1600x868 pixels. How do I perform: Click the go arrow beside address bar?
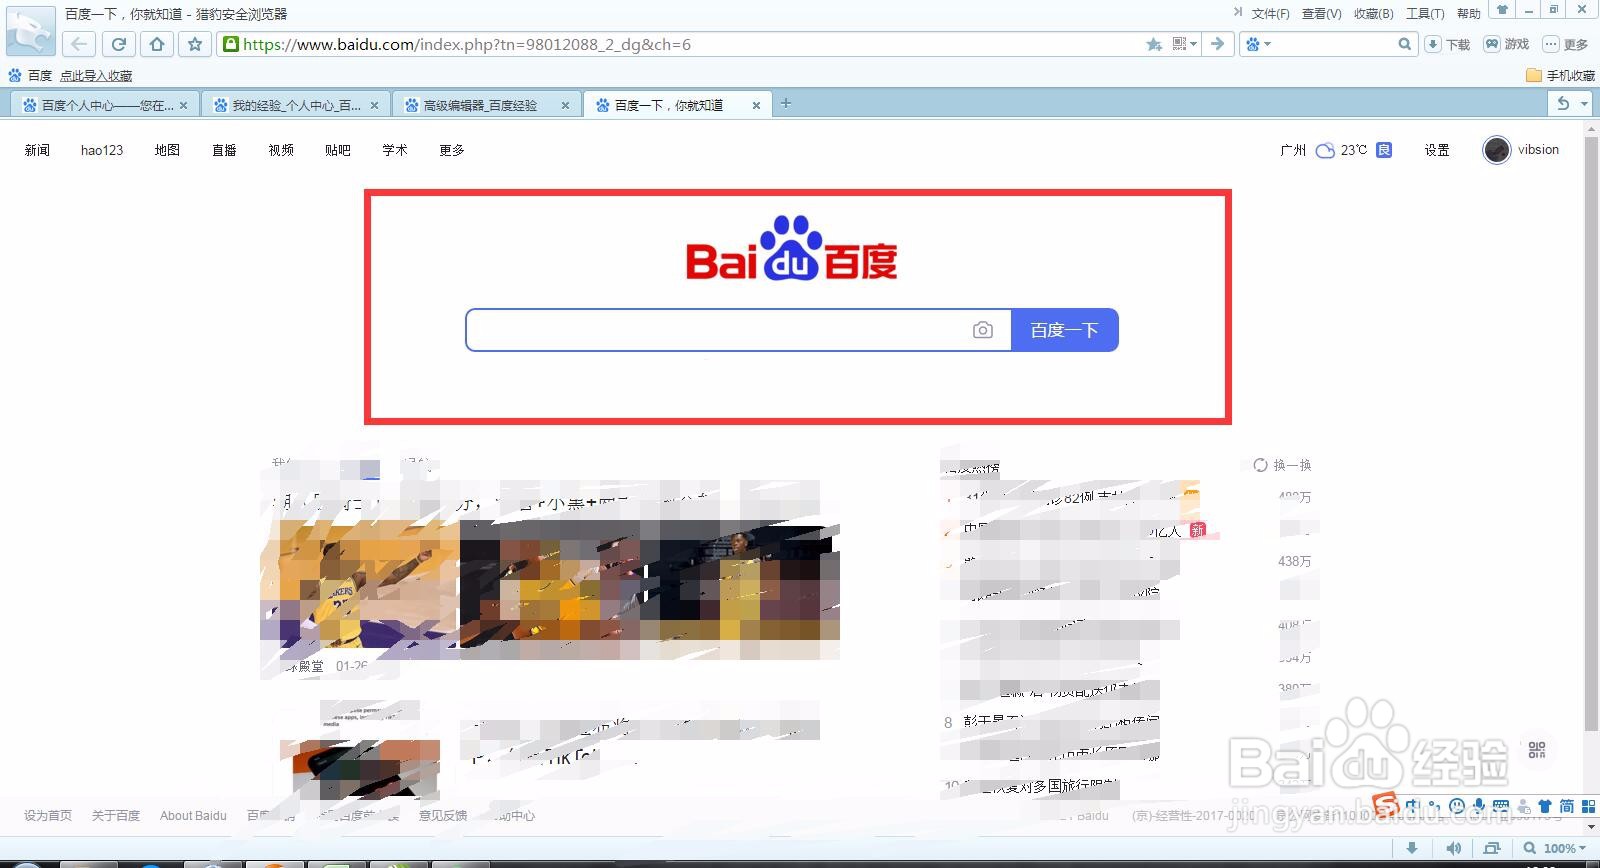click(1217, 44)
